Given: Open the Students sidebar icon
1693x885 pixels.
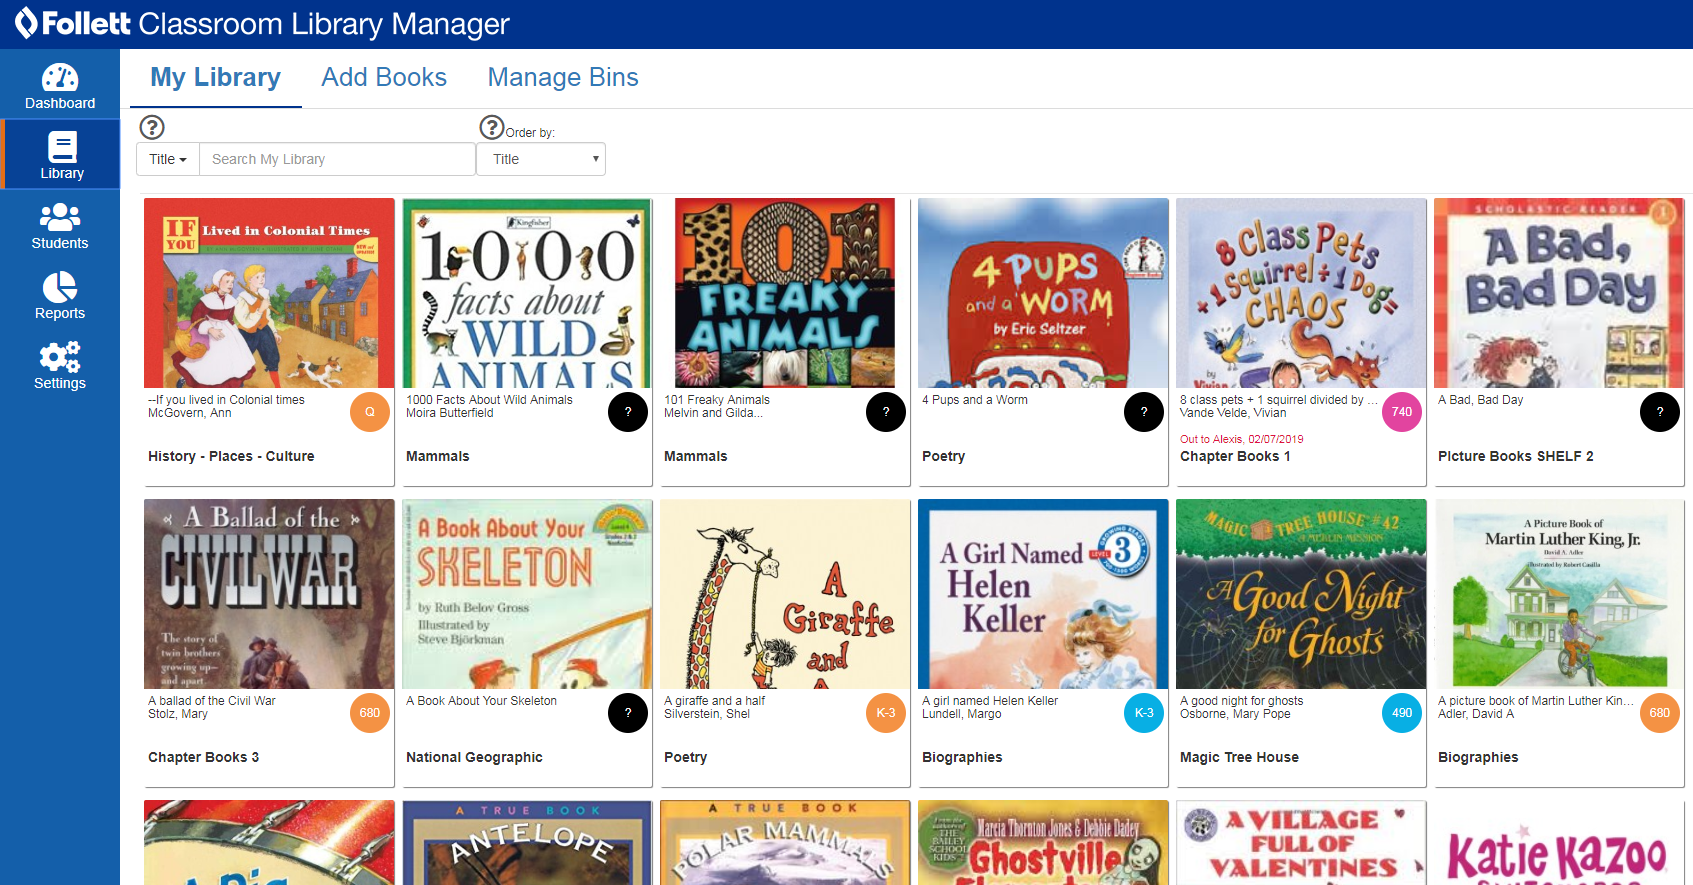Looking at the screenshot, I should pyautogui.click(x=60, y=218).
